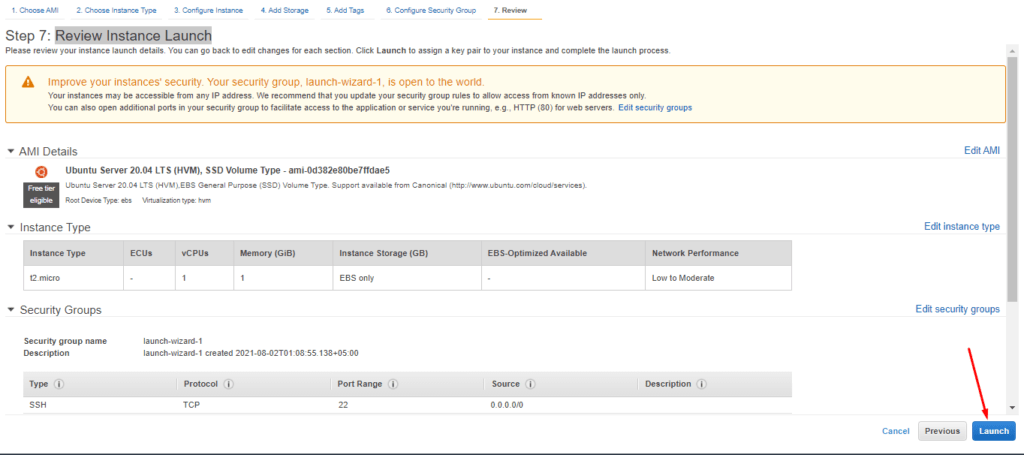
Task: Click the Network Performance column header
Action: [x=718, y=253]
